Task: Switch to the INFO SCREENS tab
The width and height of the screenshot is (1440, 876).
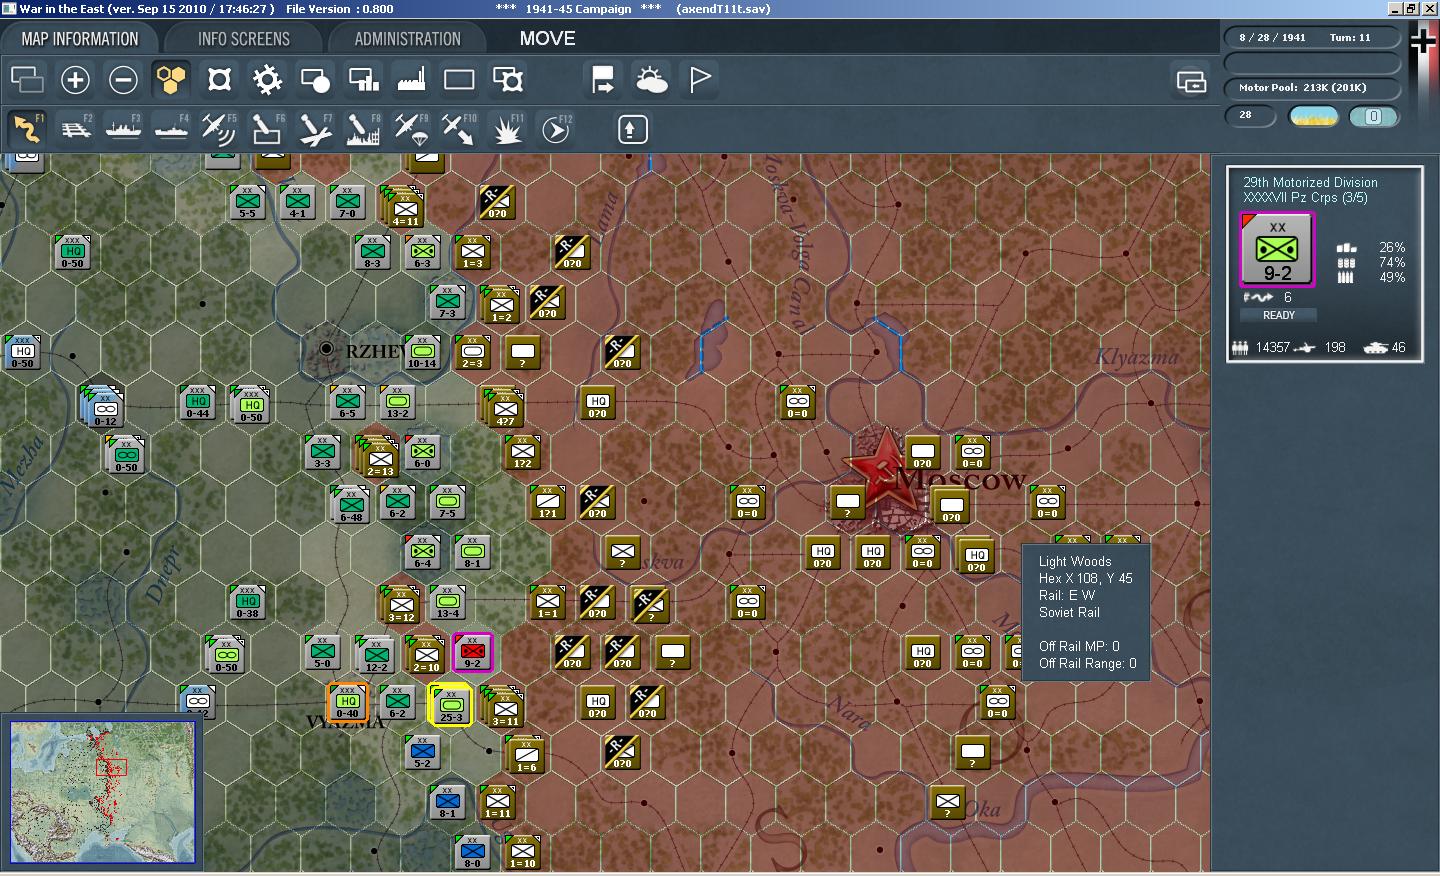Action: (x=244, y=39)
